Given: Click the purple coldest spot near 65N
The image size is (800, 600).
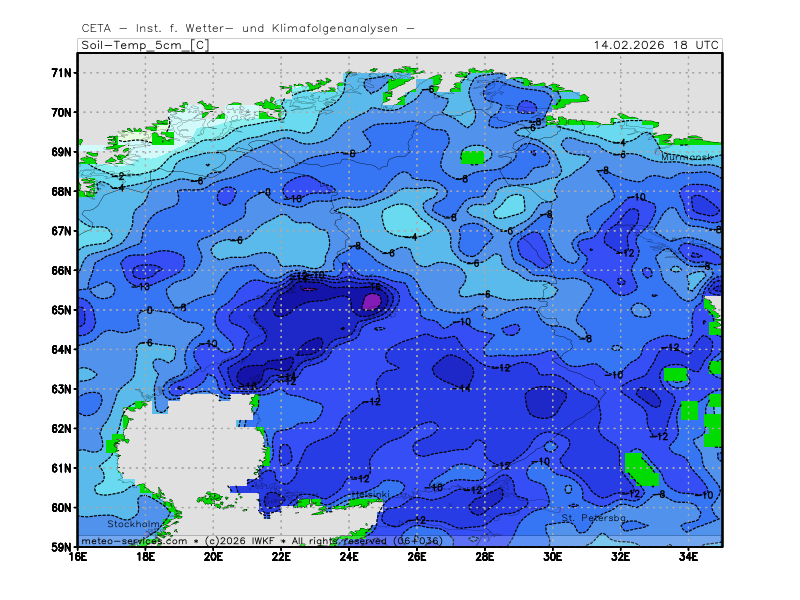Looking at the screenshot, I should [371, 300].
